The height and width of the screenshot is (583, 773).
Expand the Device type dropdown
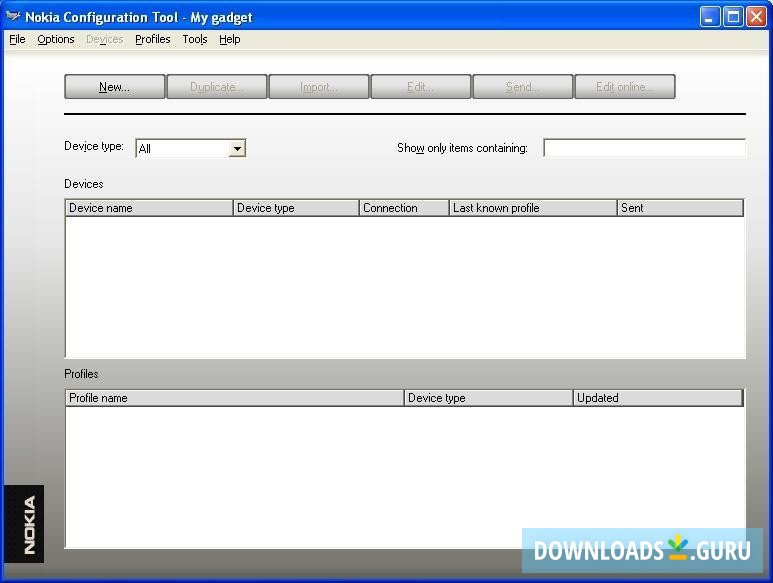237,148
